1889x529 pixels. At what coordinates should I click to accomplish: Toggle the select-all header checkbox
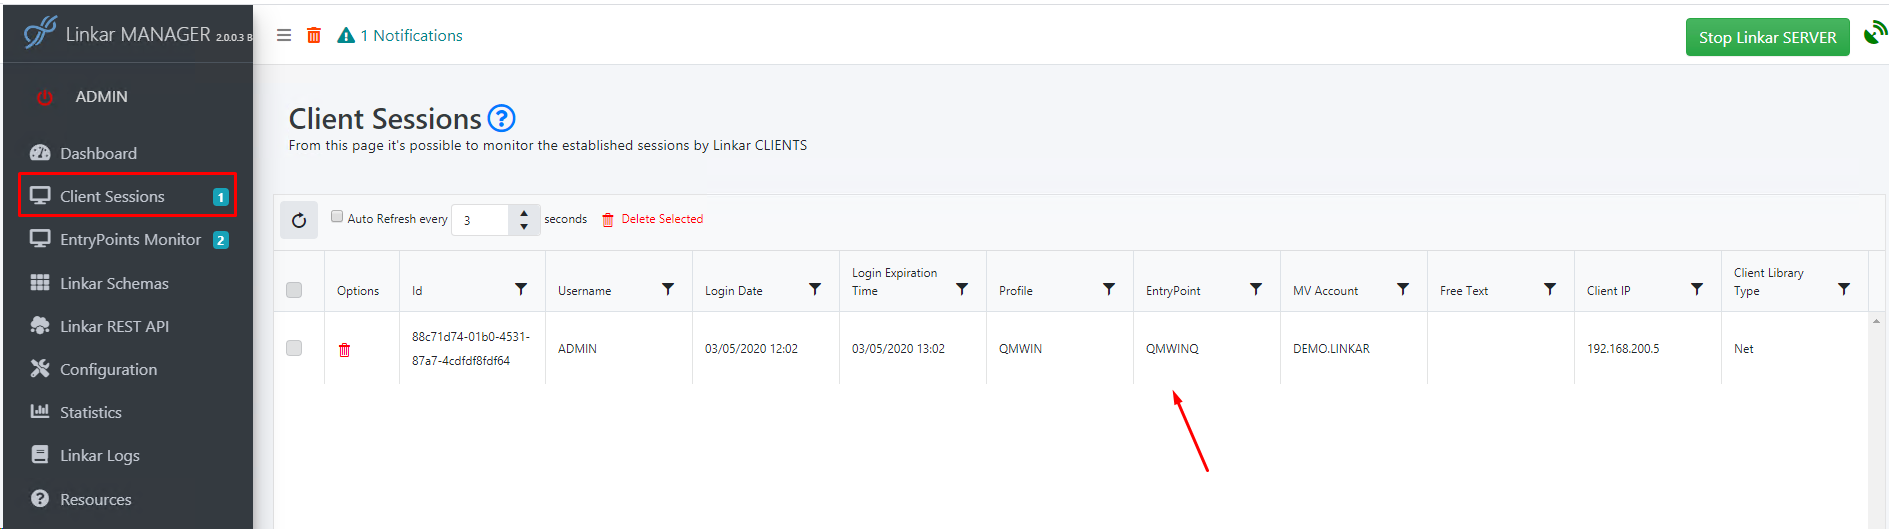[294, 290]
